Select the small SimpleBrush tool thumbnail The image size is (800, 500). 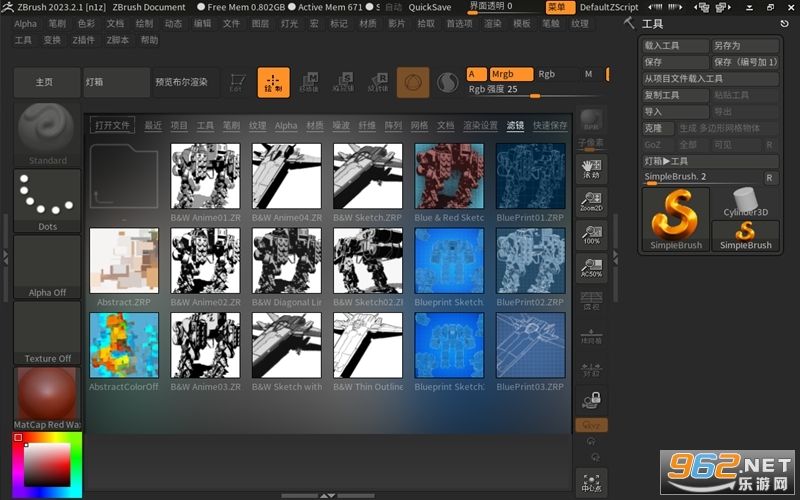point(745,236)
